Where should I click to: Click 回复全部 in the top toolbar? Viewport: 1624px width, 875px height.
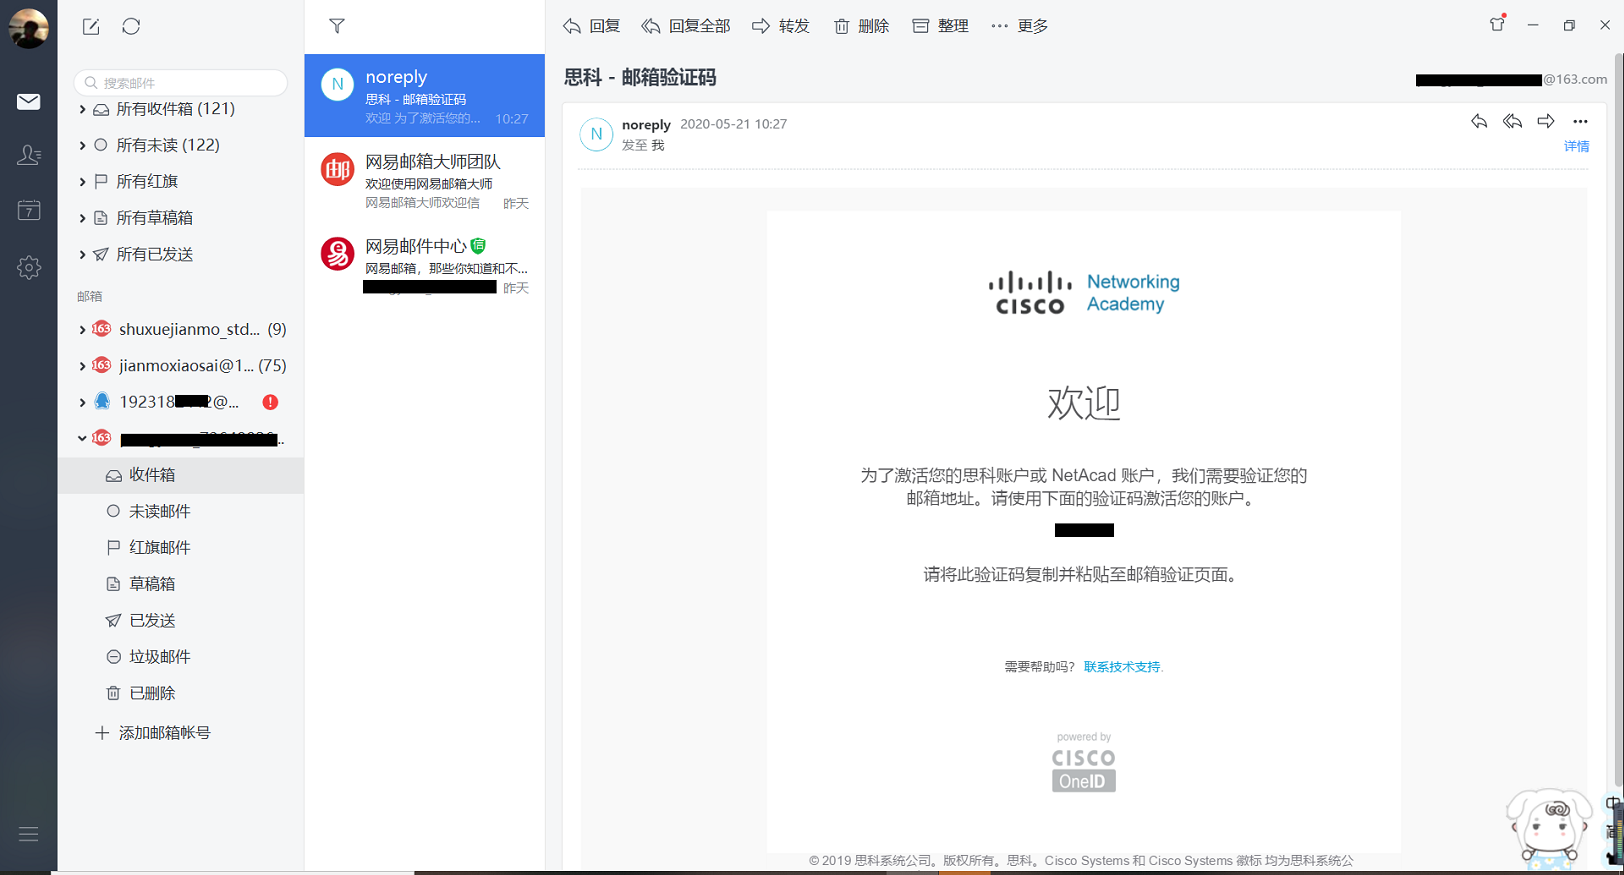pyautogui.click(x=686, y=26)
